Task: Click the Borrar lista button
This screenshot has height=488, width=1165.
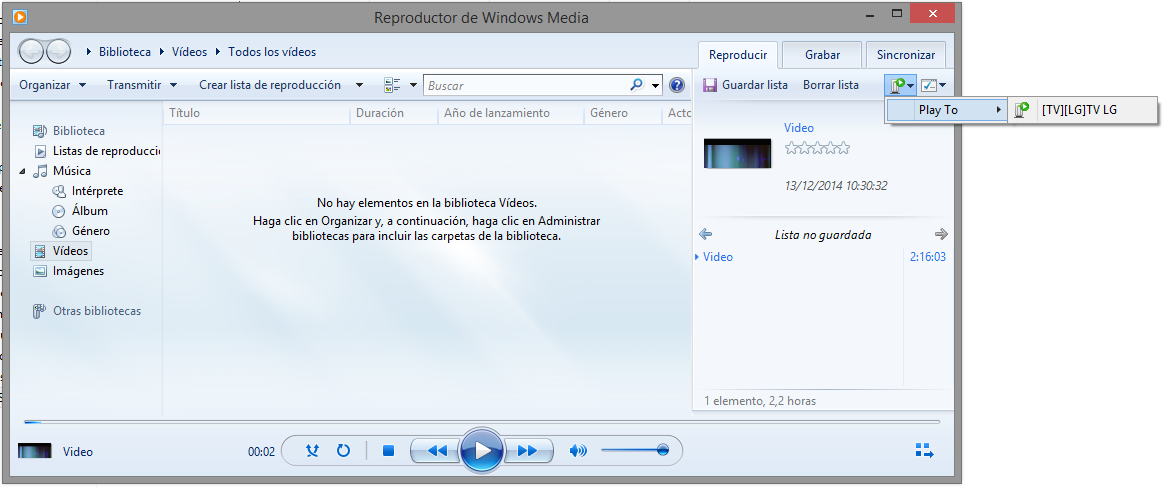Action: tap(831, 85)
